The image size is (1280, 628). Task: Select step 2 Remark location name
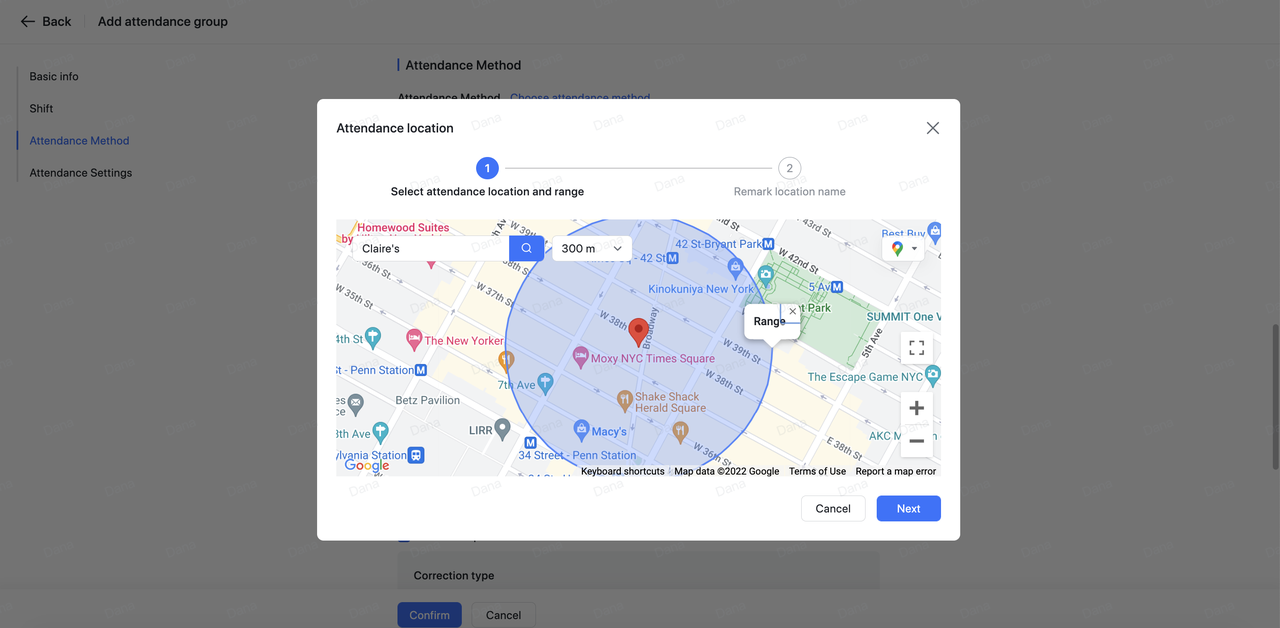coord(789,169)
